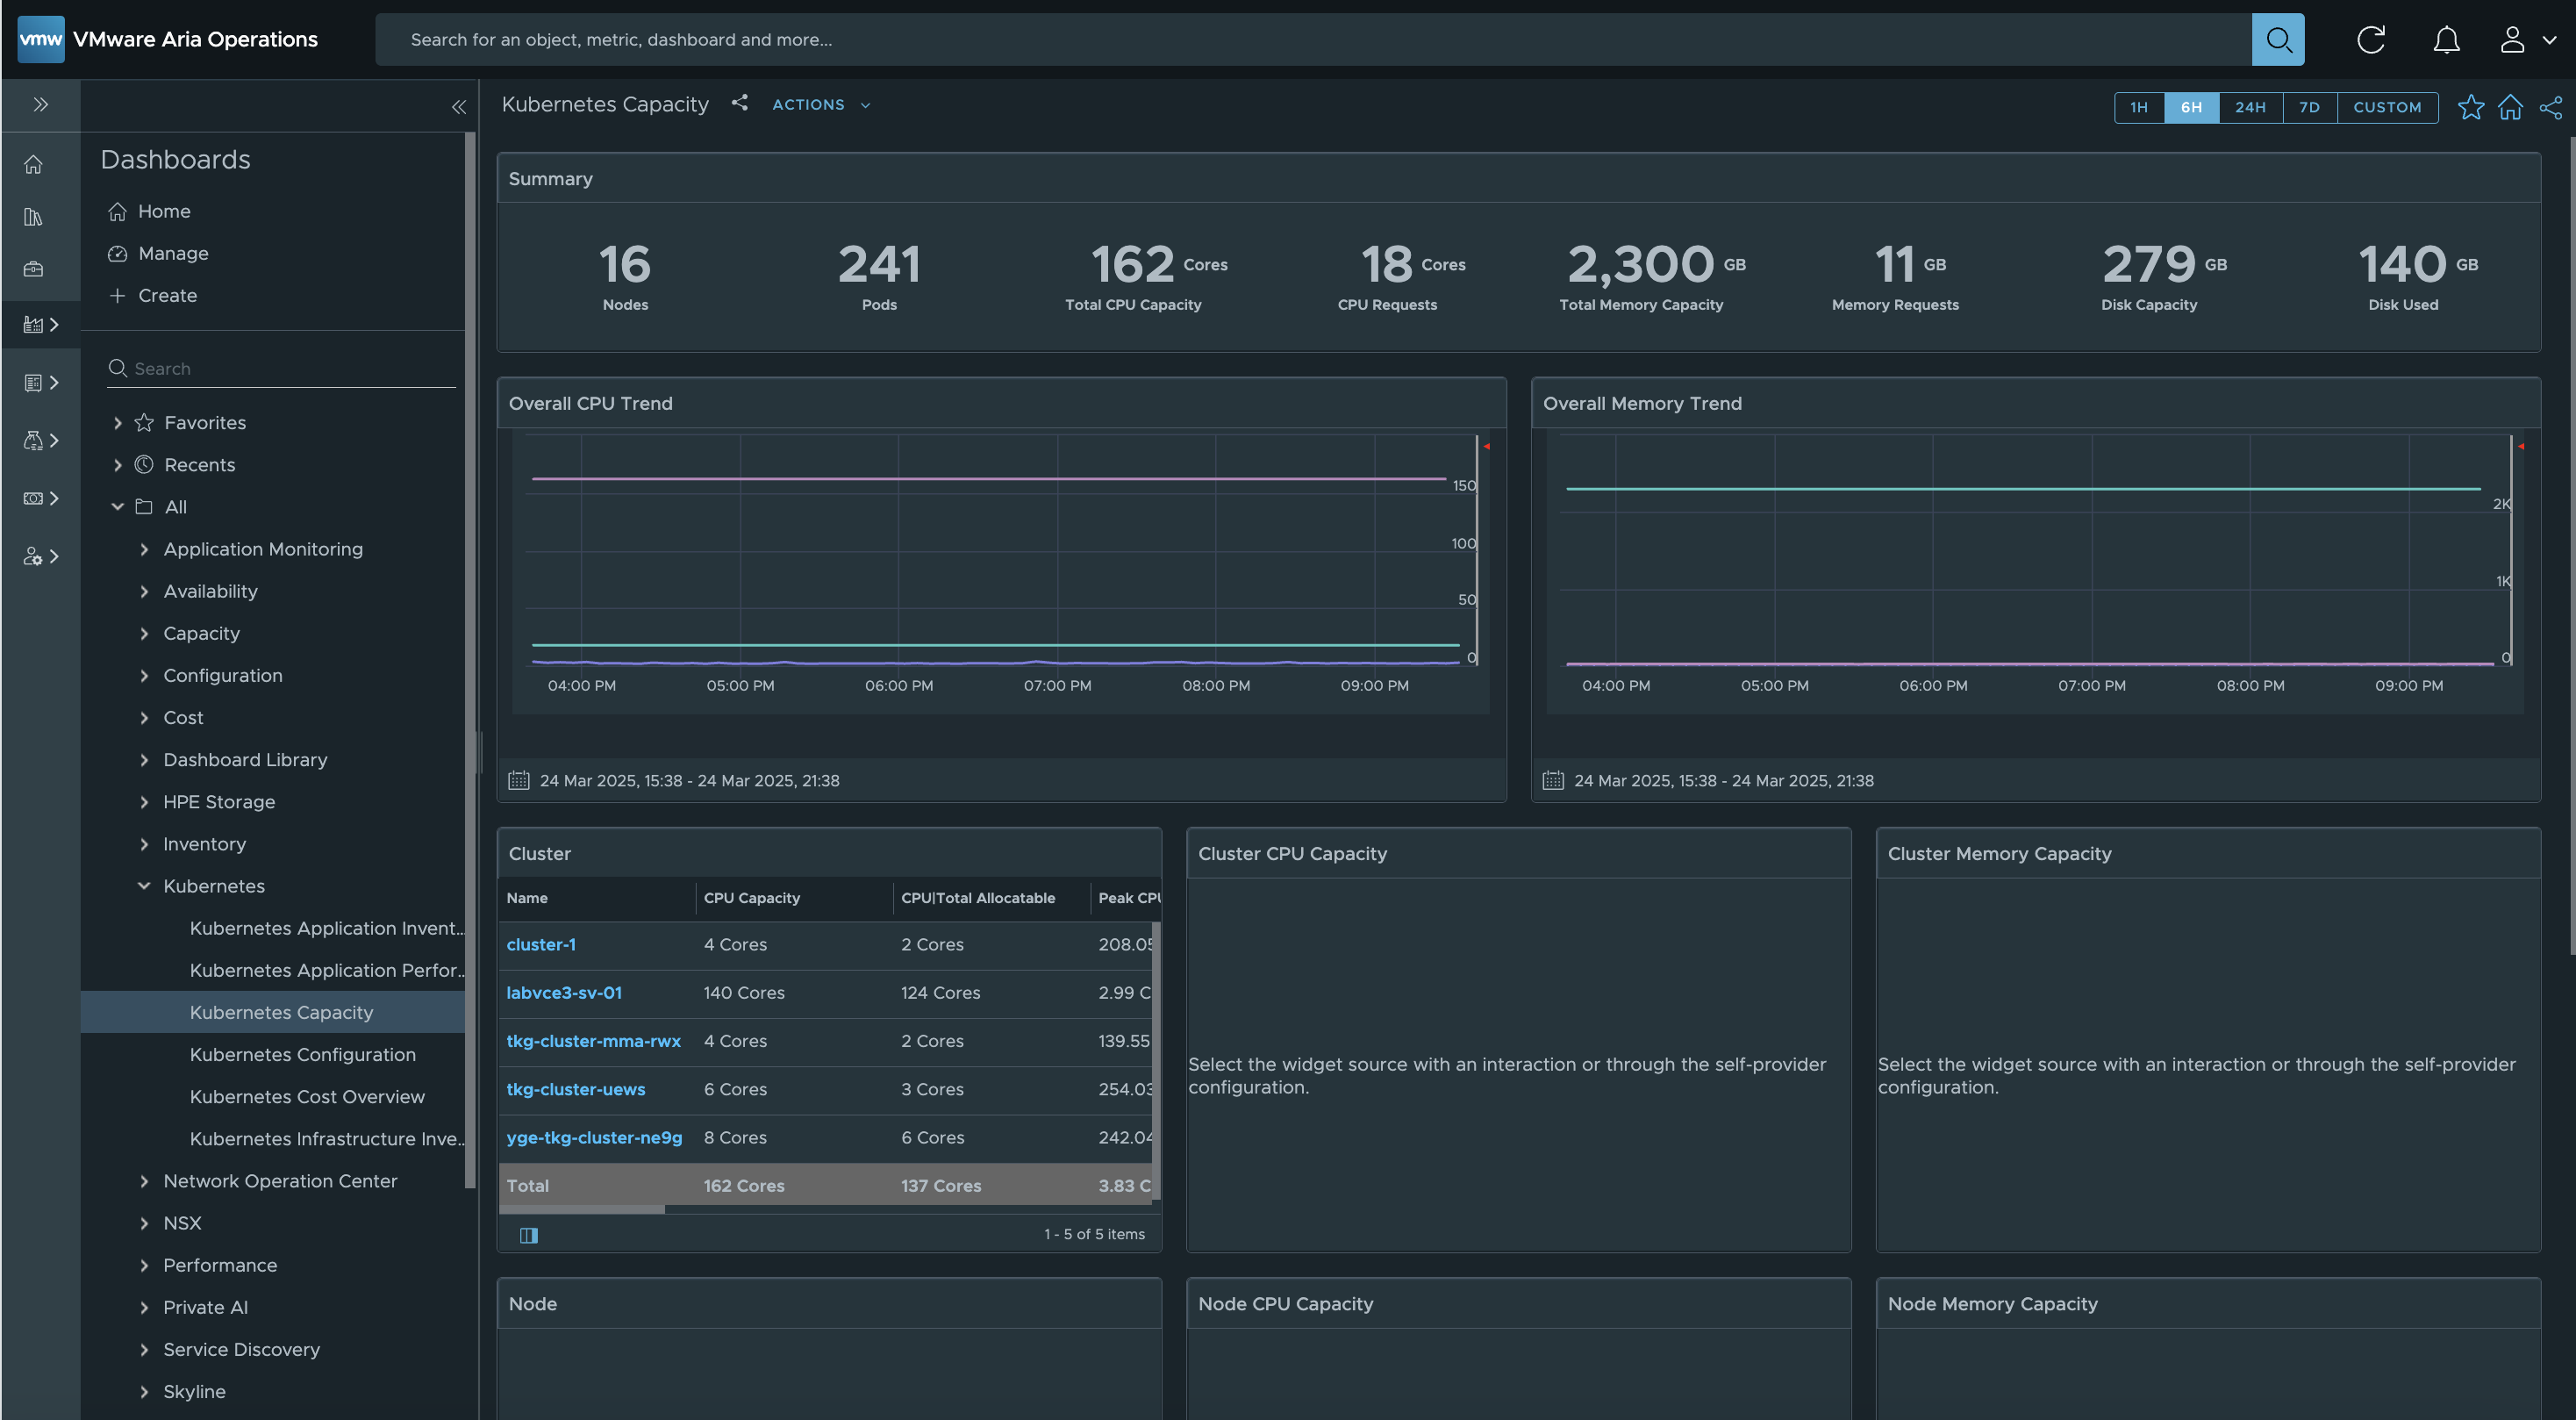Open the column chooser icon in Cluster widget

pyautogui.click(x=529, y=1235)
